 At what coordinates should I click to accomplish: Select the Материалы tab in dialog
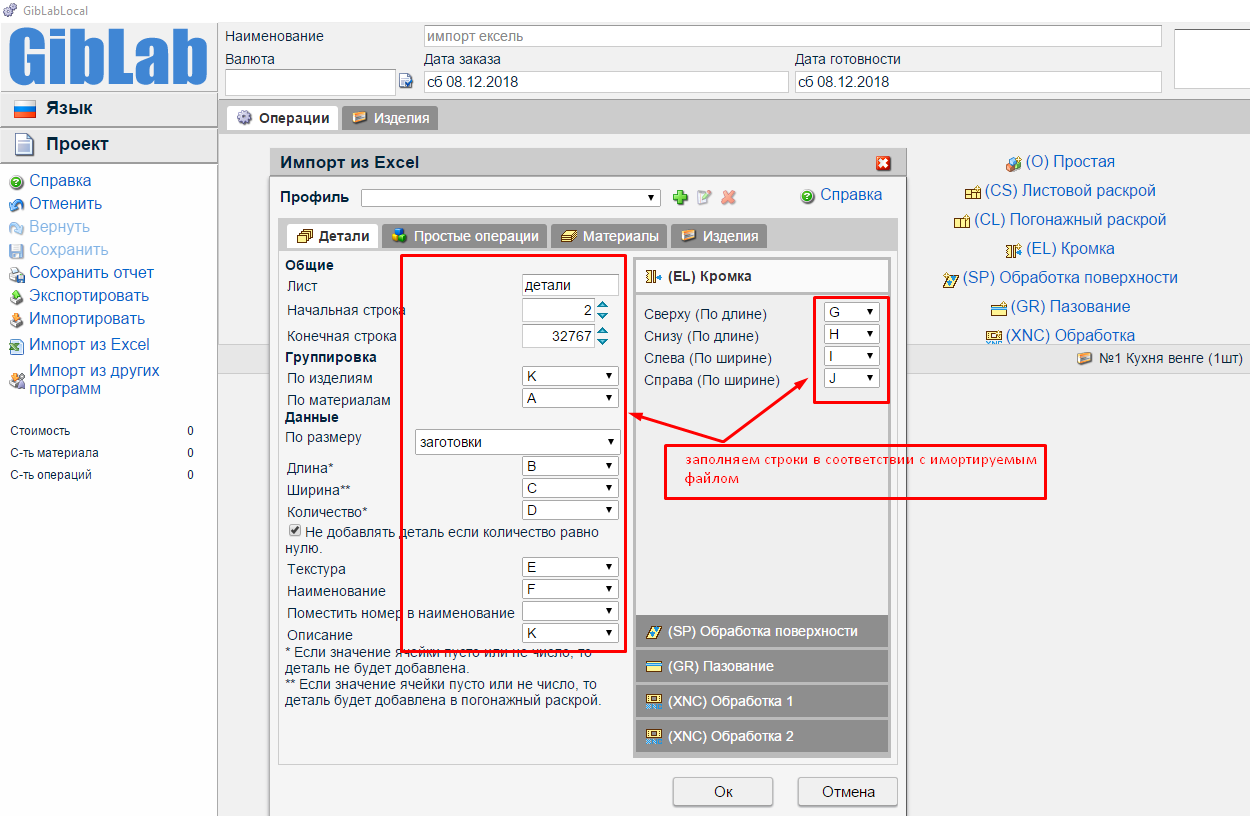(x=609, y=236)
